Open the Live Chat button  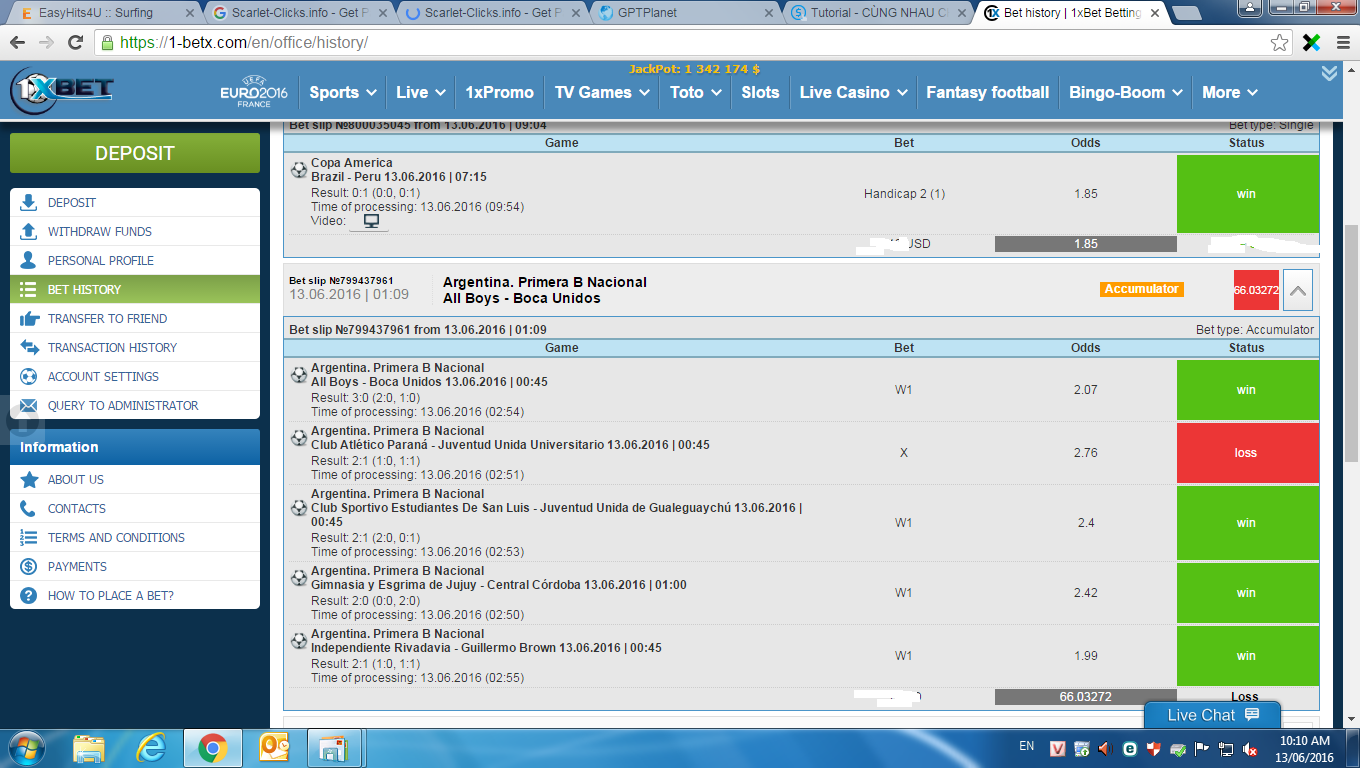click(1213, 715)
